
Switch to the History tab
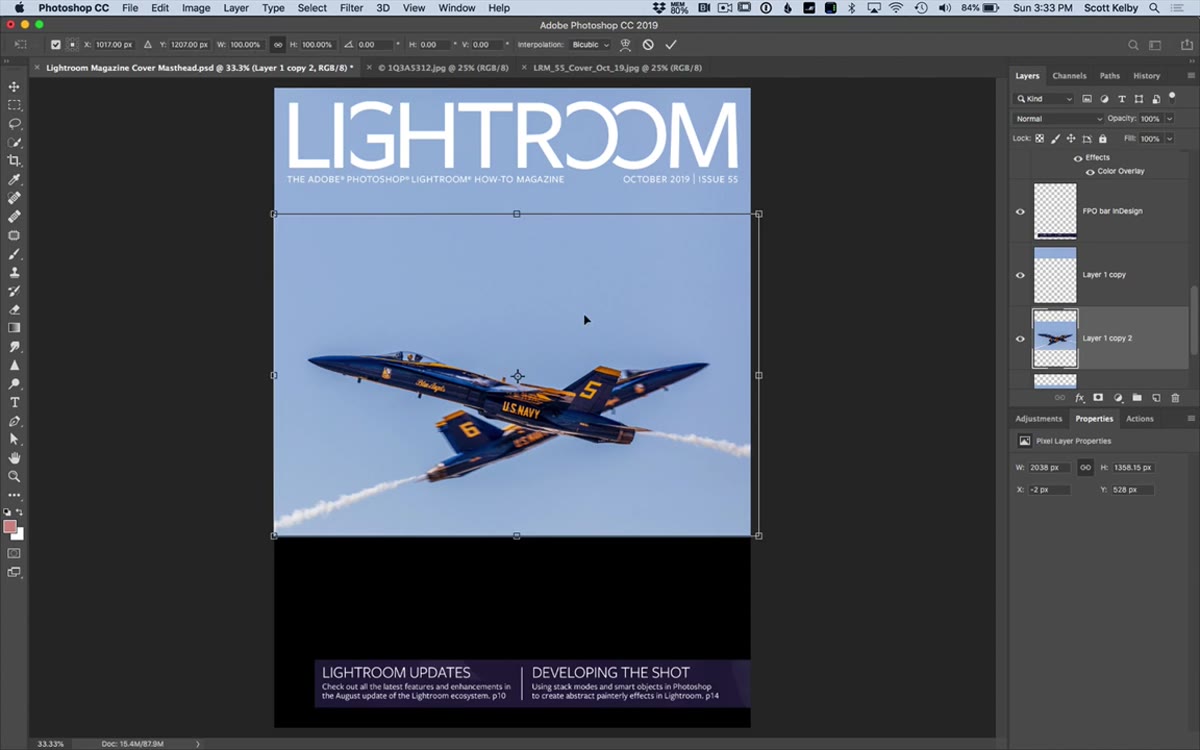(x=1146, y=76)
